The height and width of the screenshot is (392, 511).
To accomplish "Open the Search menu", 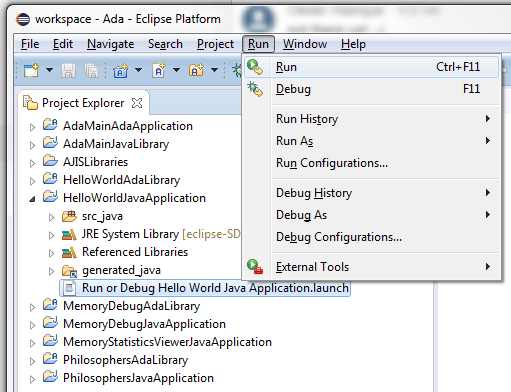I will (x=165, y=44).
